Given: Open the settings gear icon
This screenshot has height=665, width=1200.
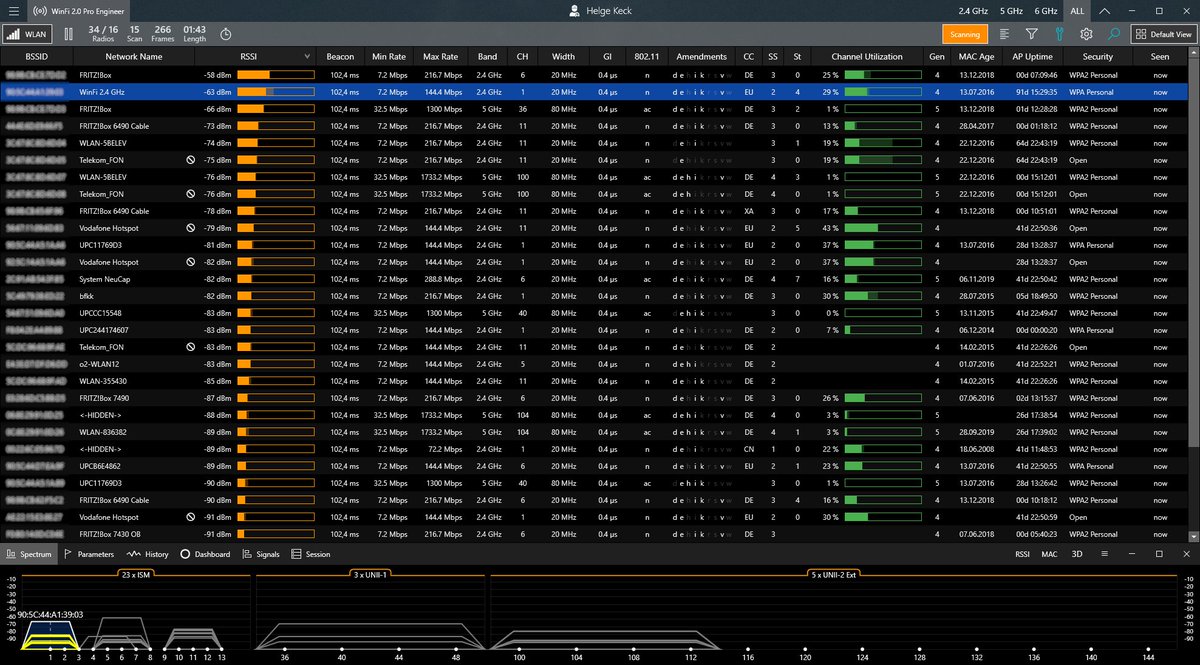Looking at the screenshot, I should pos(1086,34).
